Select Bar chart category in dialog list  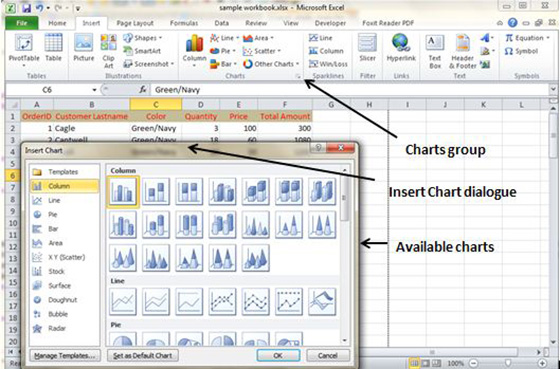(65, 229)
